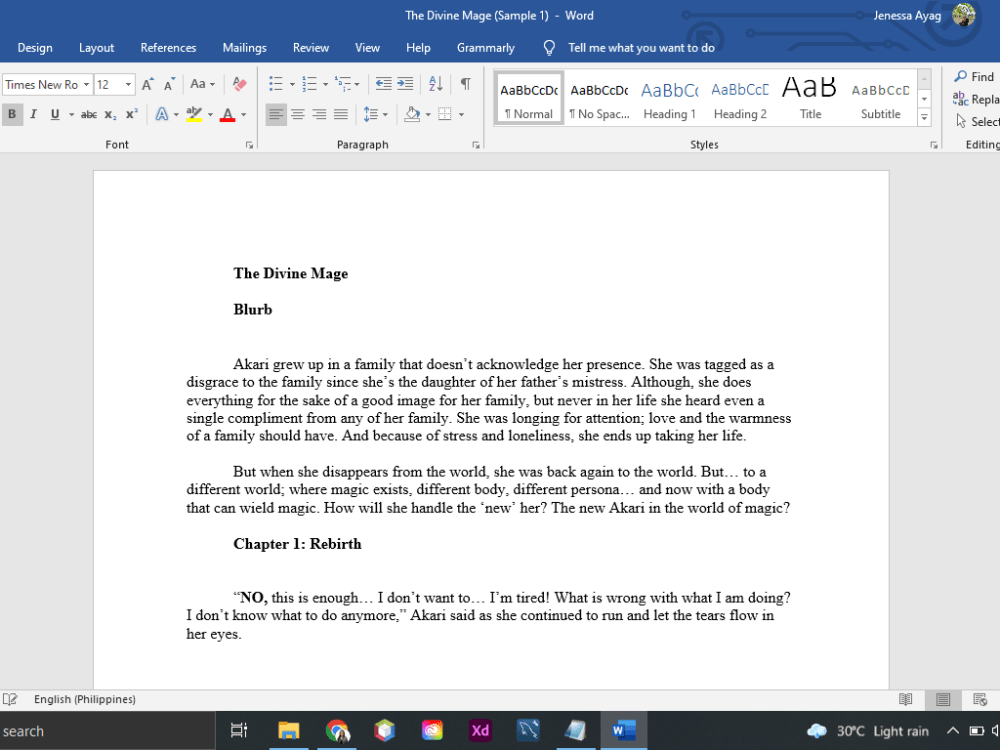Open the Layout tab

click(96, 48)
